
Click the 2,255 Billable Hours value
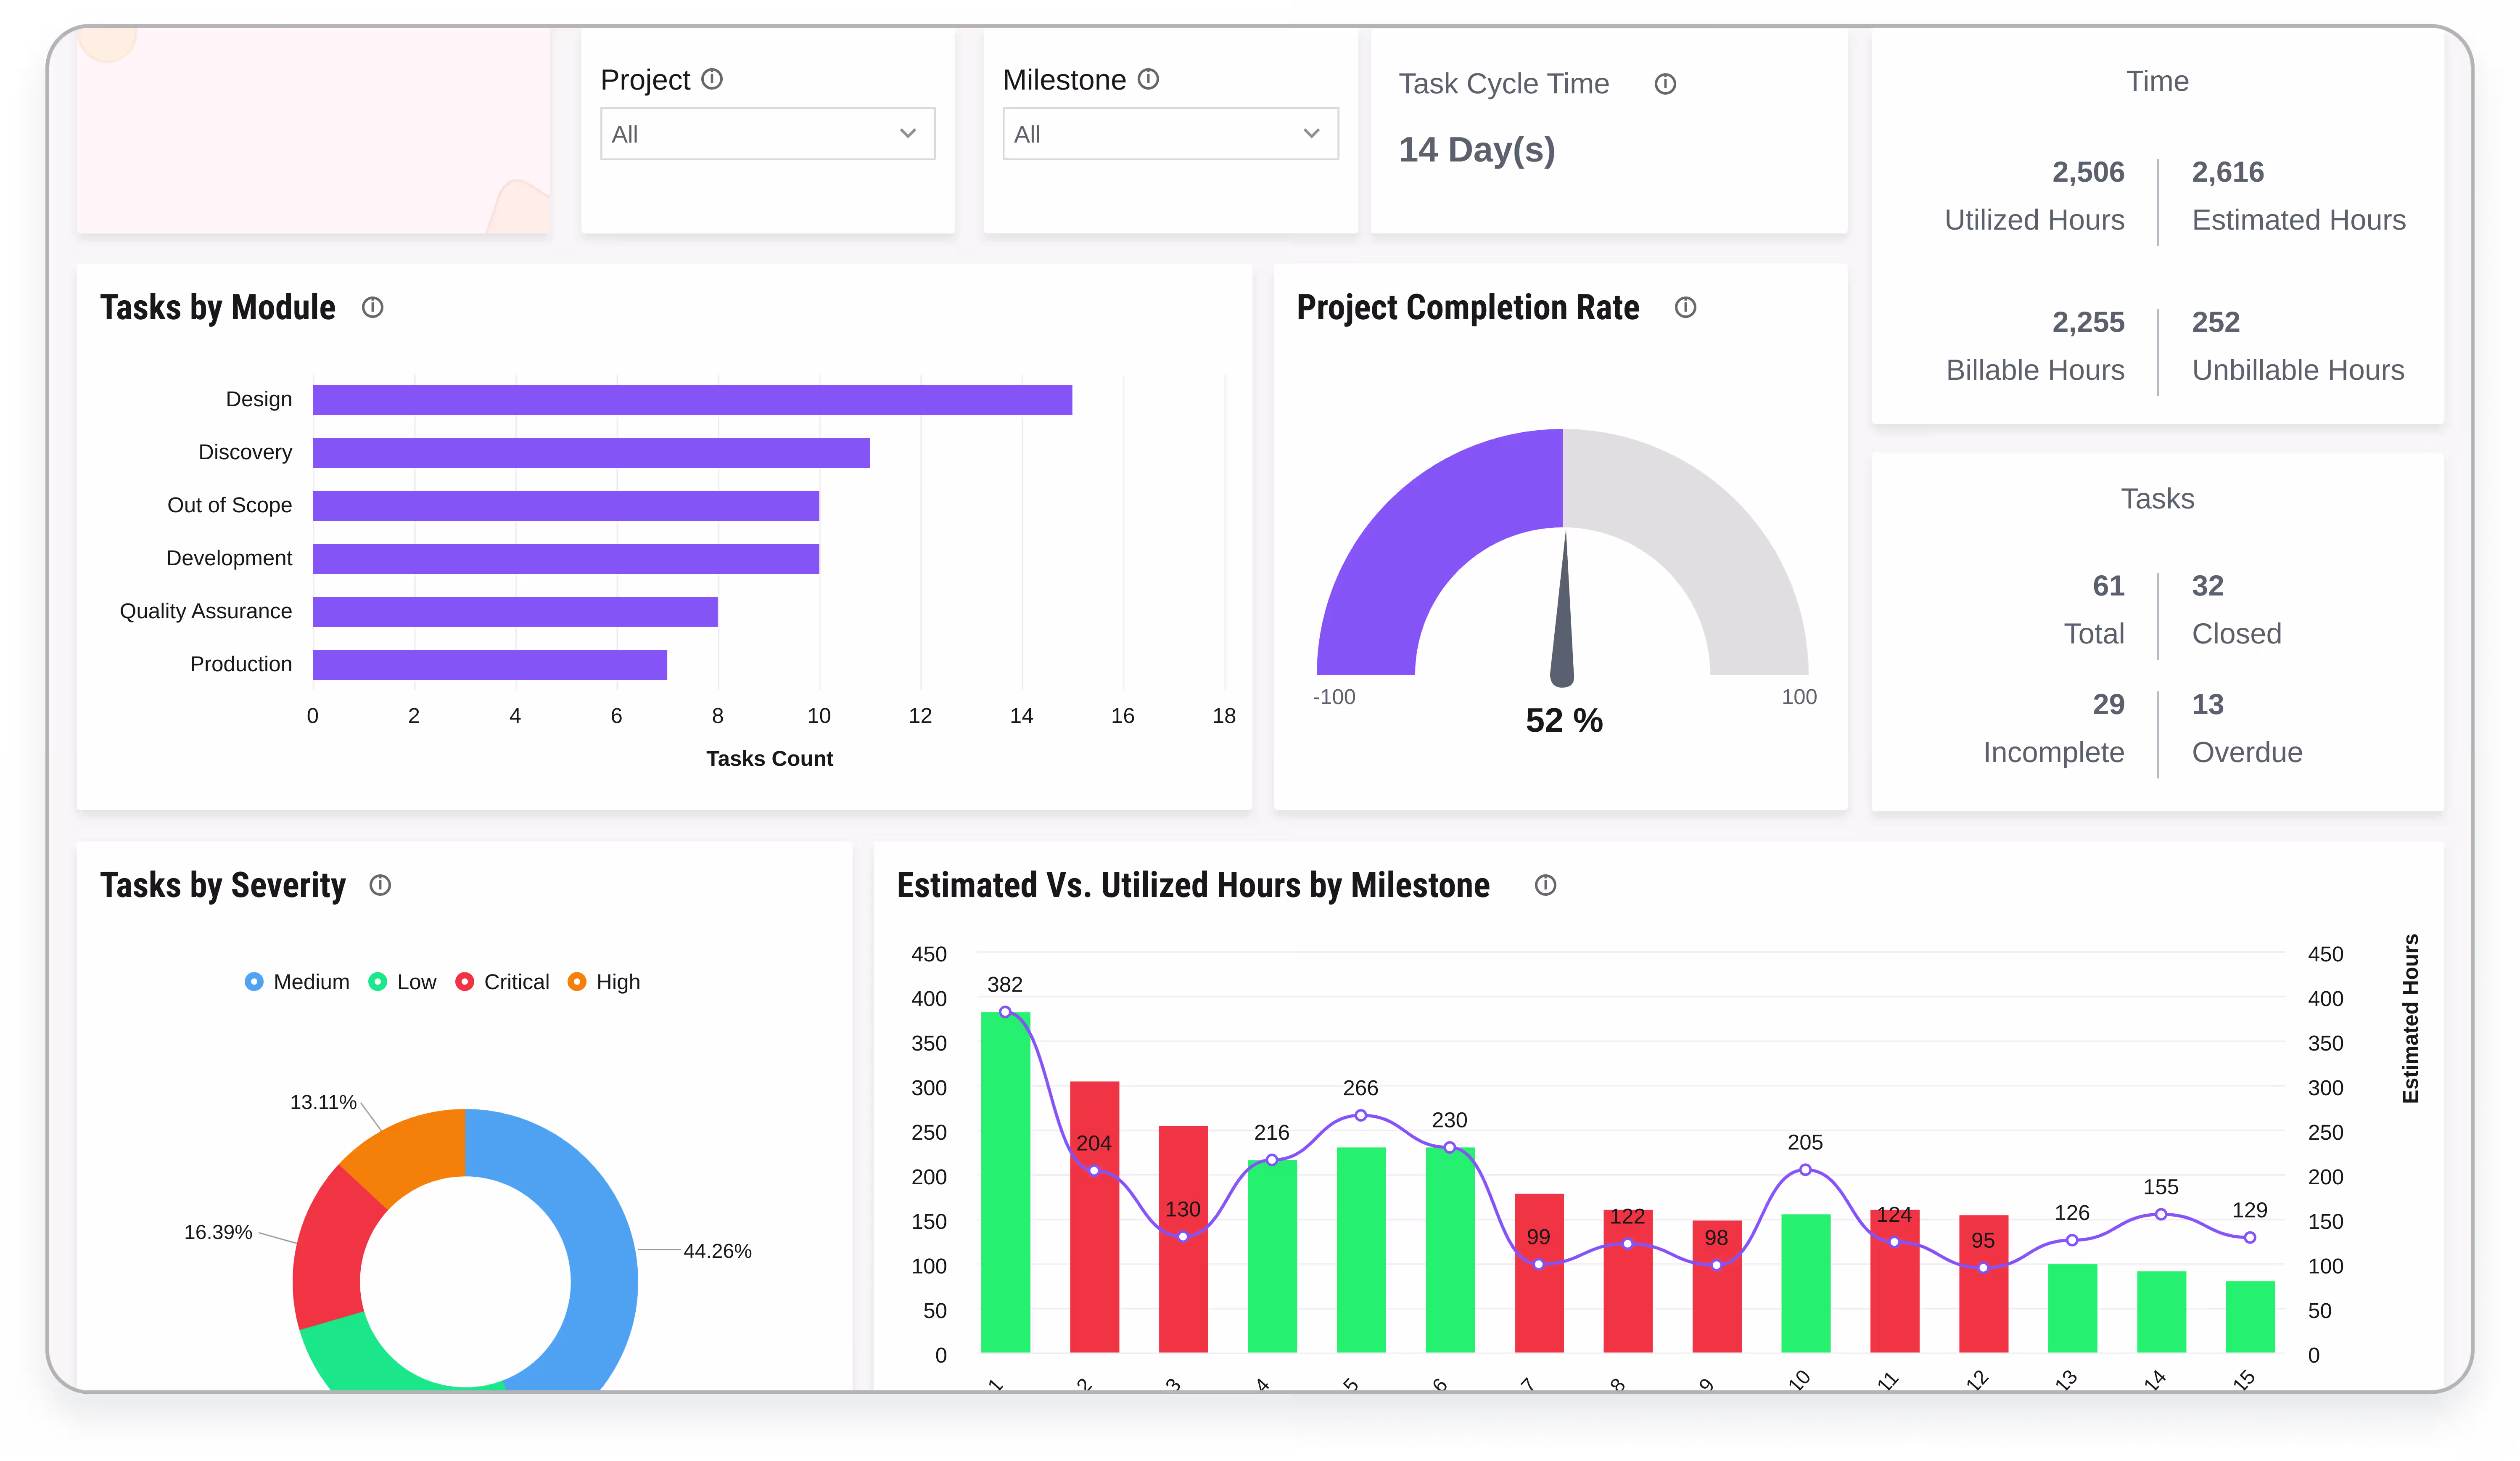(2088, 322)
